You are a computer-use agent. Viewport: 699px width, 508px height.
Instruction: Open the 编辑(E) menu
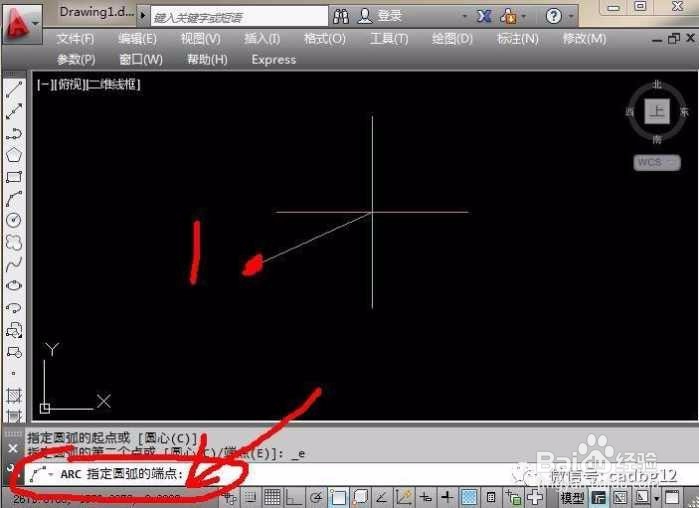coord(137,39)
